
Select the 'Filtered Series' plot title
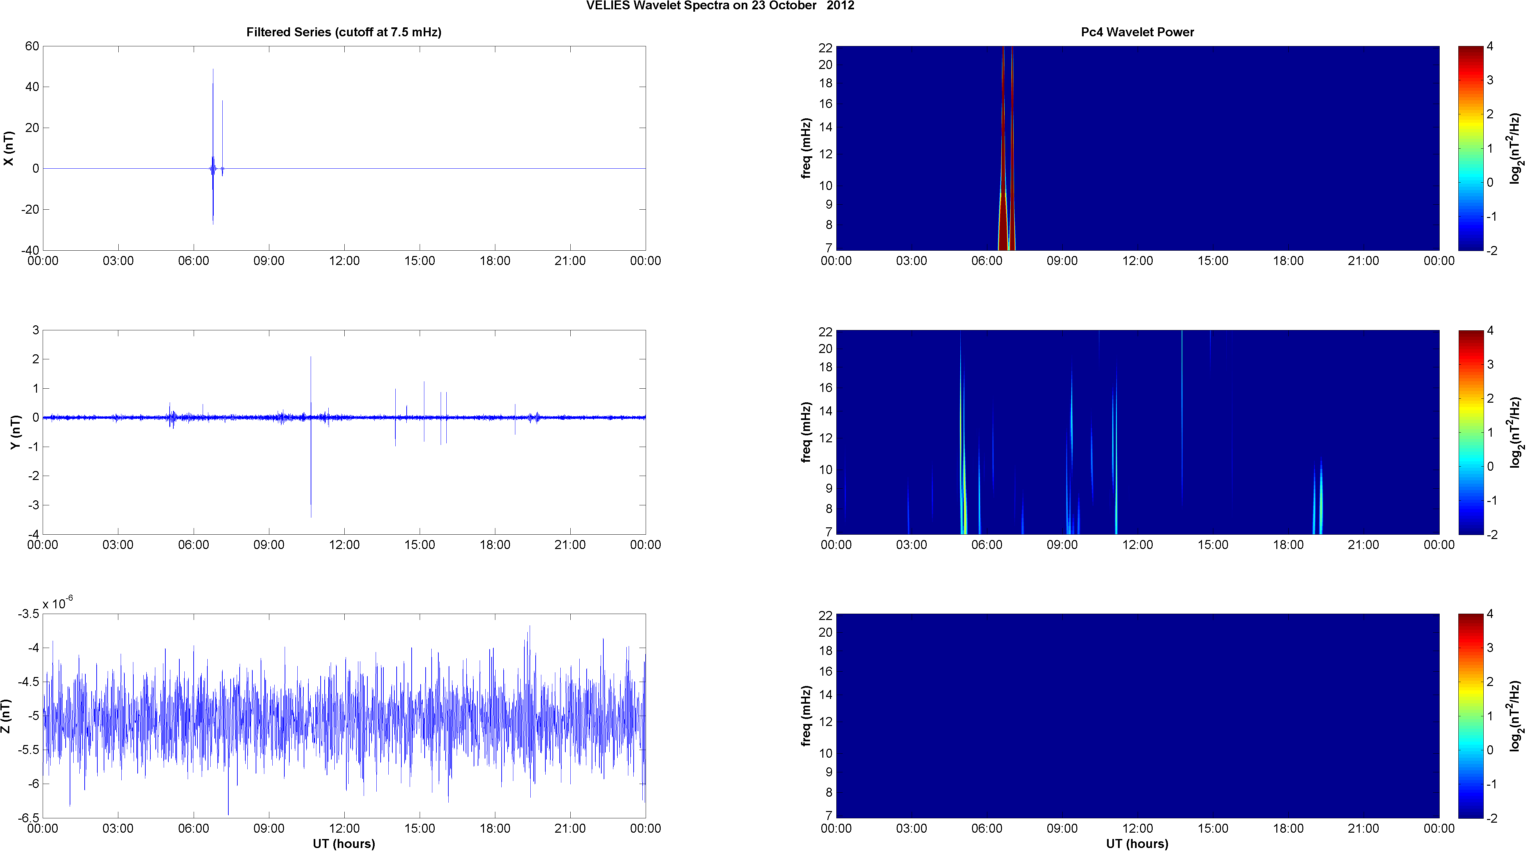[343, 32]
